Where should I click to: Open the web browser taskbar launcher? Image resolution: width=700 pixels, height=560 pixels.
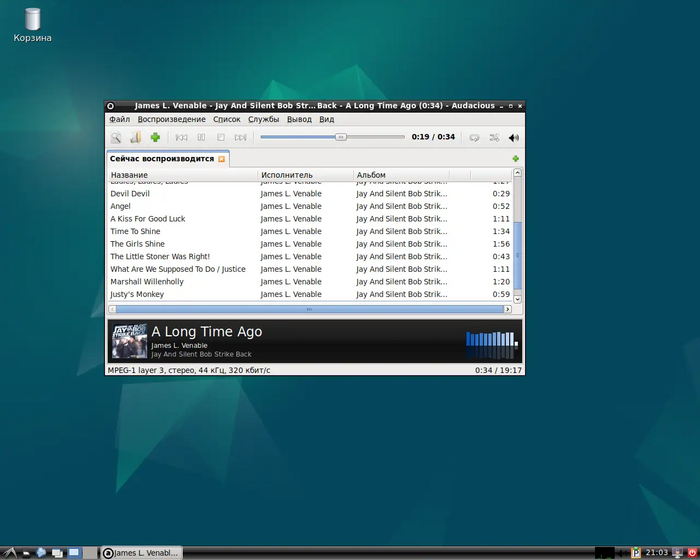coord(41,553)
